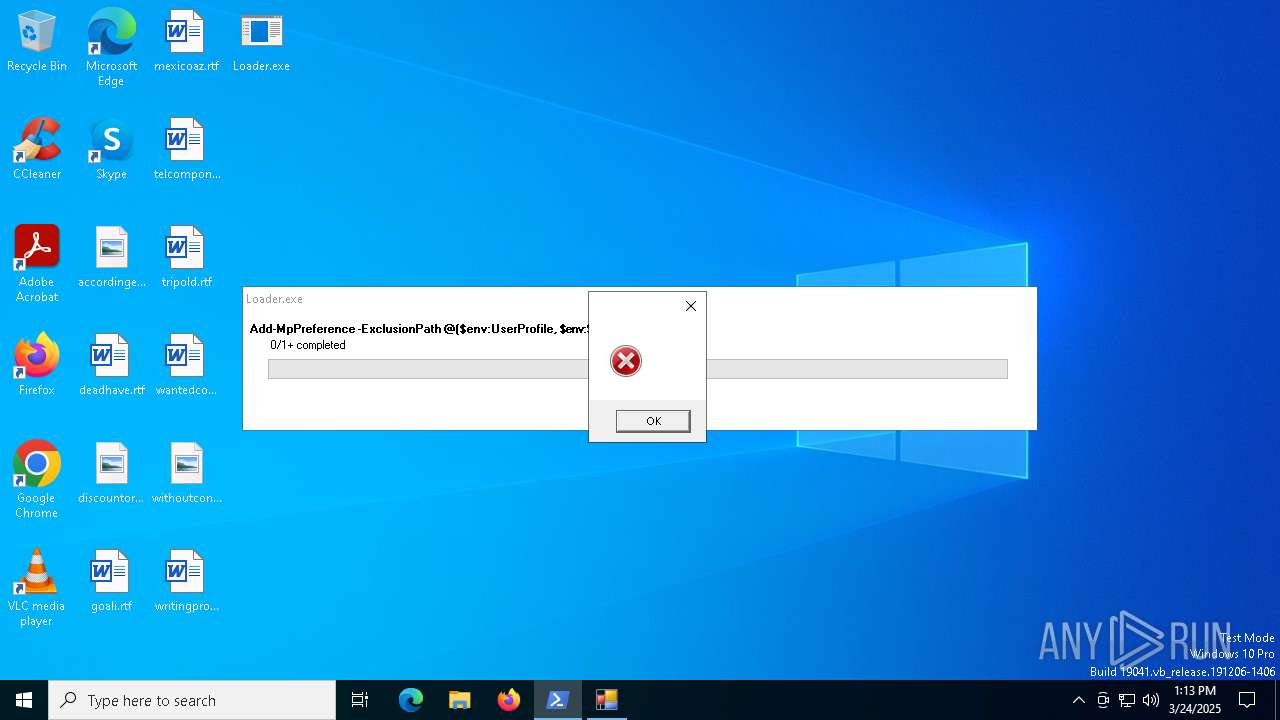This screenshot has height=720, width=1280.
Task: Switch to PowerShell taskbar window
Action: [x=557, y=700]
